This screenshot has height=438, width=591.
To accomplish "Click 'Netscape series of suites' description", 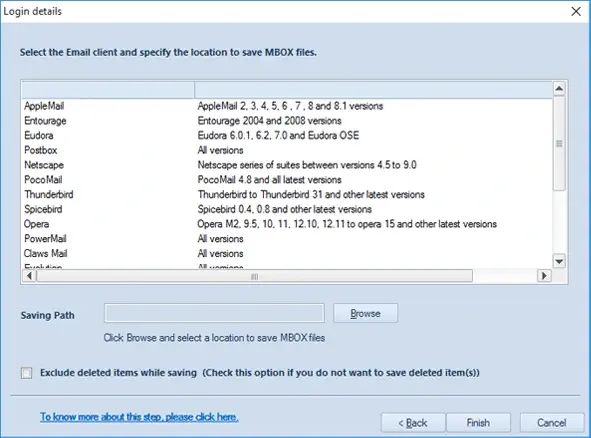I will tap(307, 165).
